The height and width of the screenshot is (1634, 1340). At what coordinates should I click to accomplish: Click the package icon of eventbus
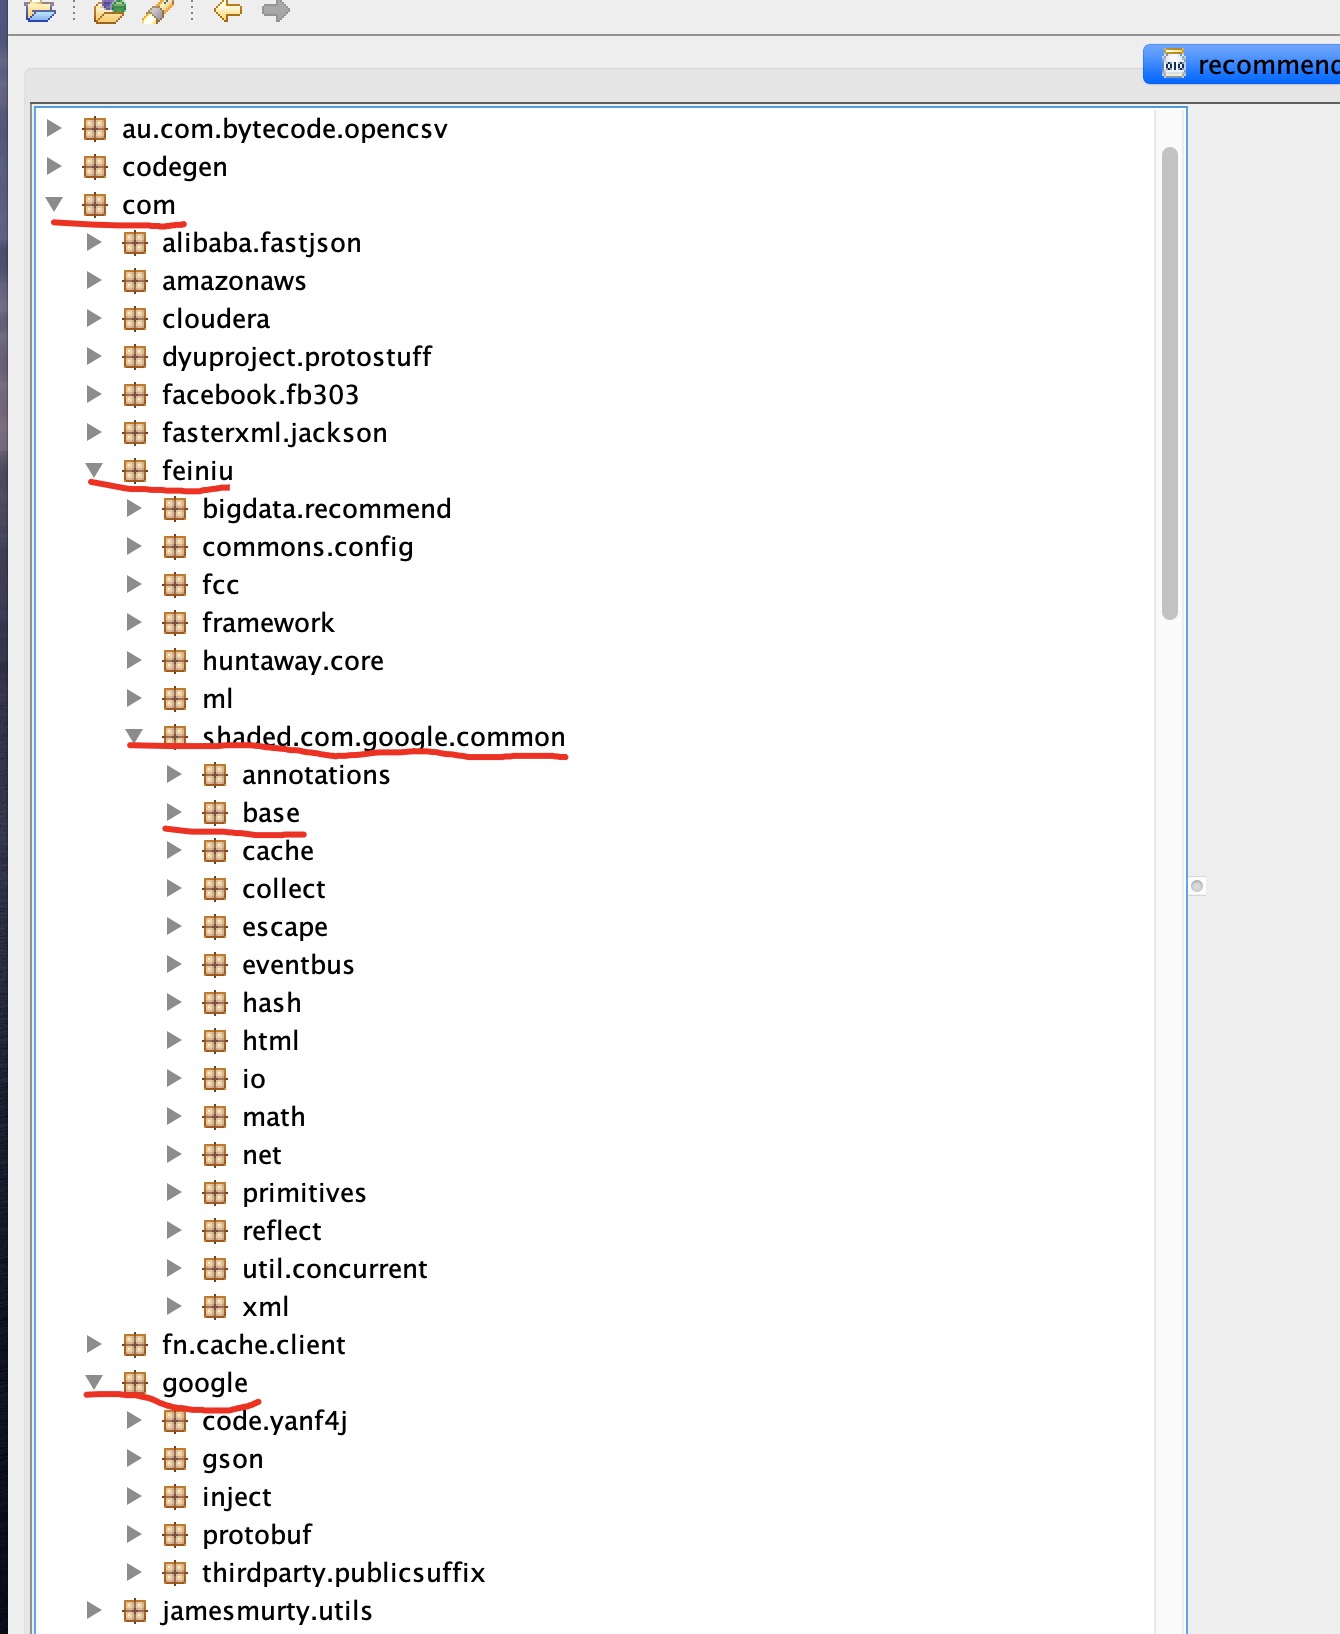215,965
